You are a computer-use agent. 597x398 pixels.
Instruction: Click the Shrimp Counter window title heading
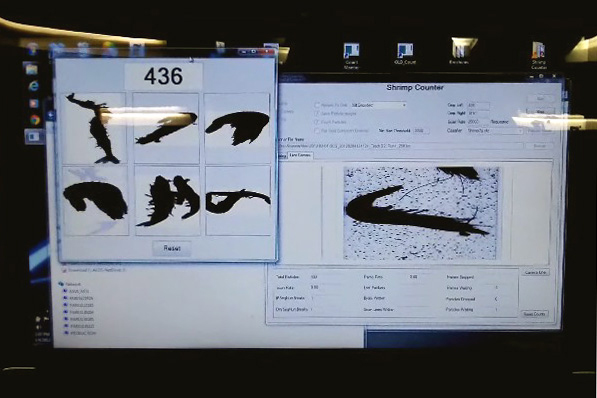point(415,88)
